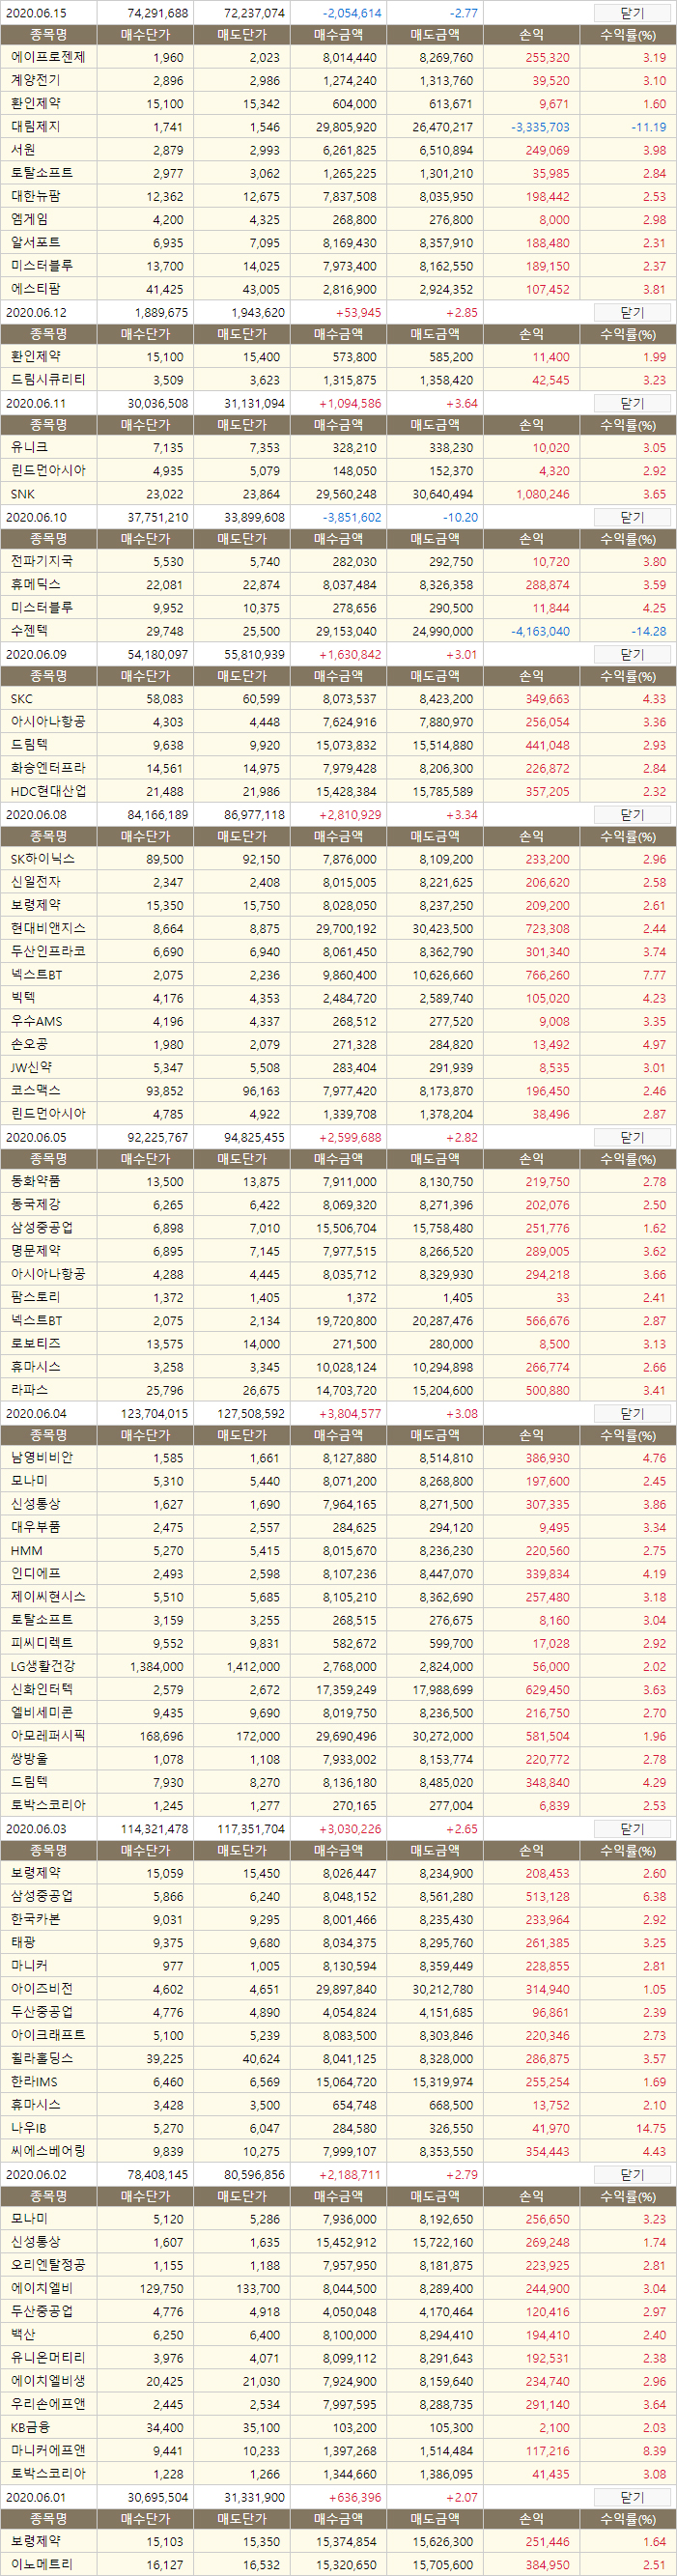The image size is (677, 2576).
Task: Select the HDC현대산업 row name
Action: coord(48,791)
